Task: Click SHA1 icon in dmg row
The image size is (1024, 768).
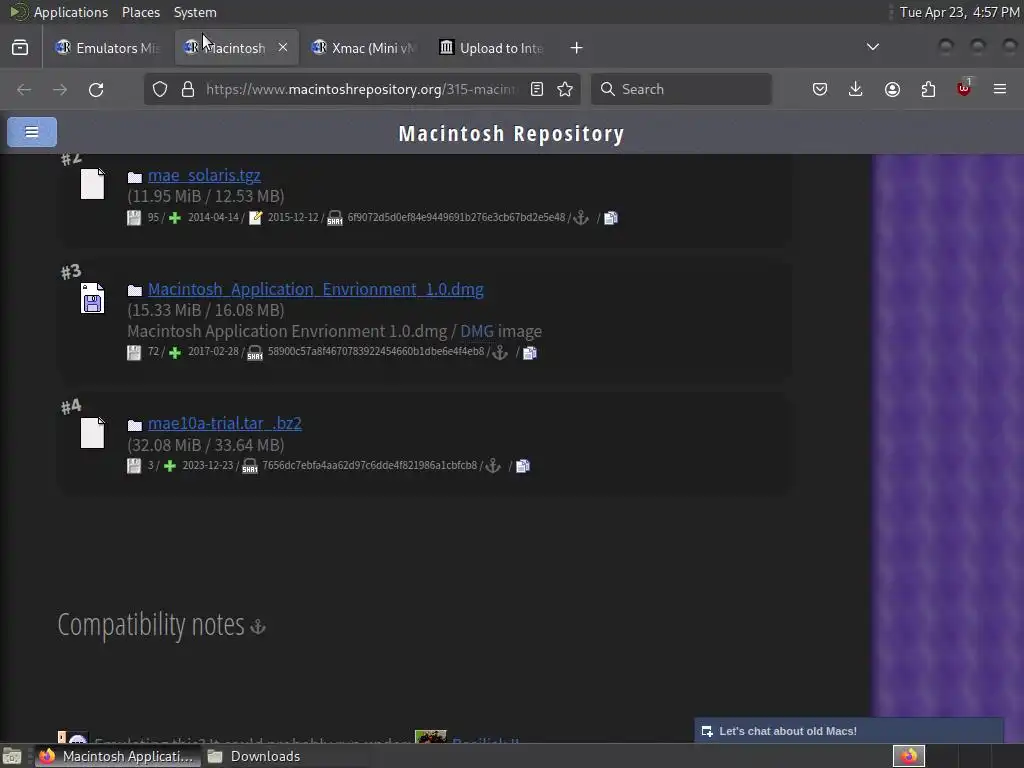Action: coord(255,353)
